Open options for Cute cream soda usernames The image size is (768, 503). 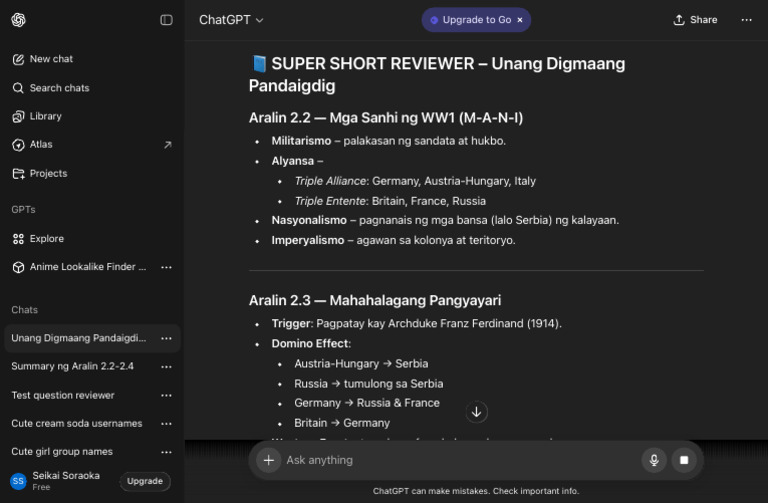point(167,424)
